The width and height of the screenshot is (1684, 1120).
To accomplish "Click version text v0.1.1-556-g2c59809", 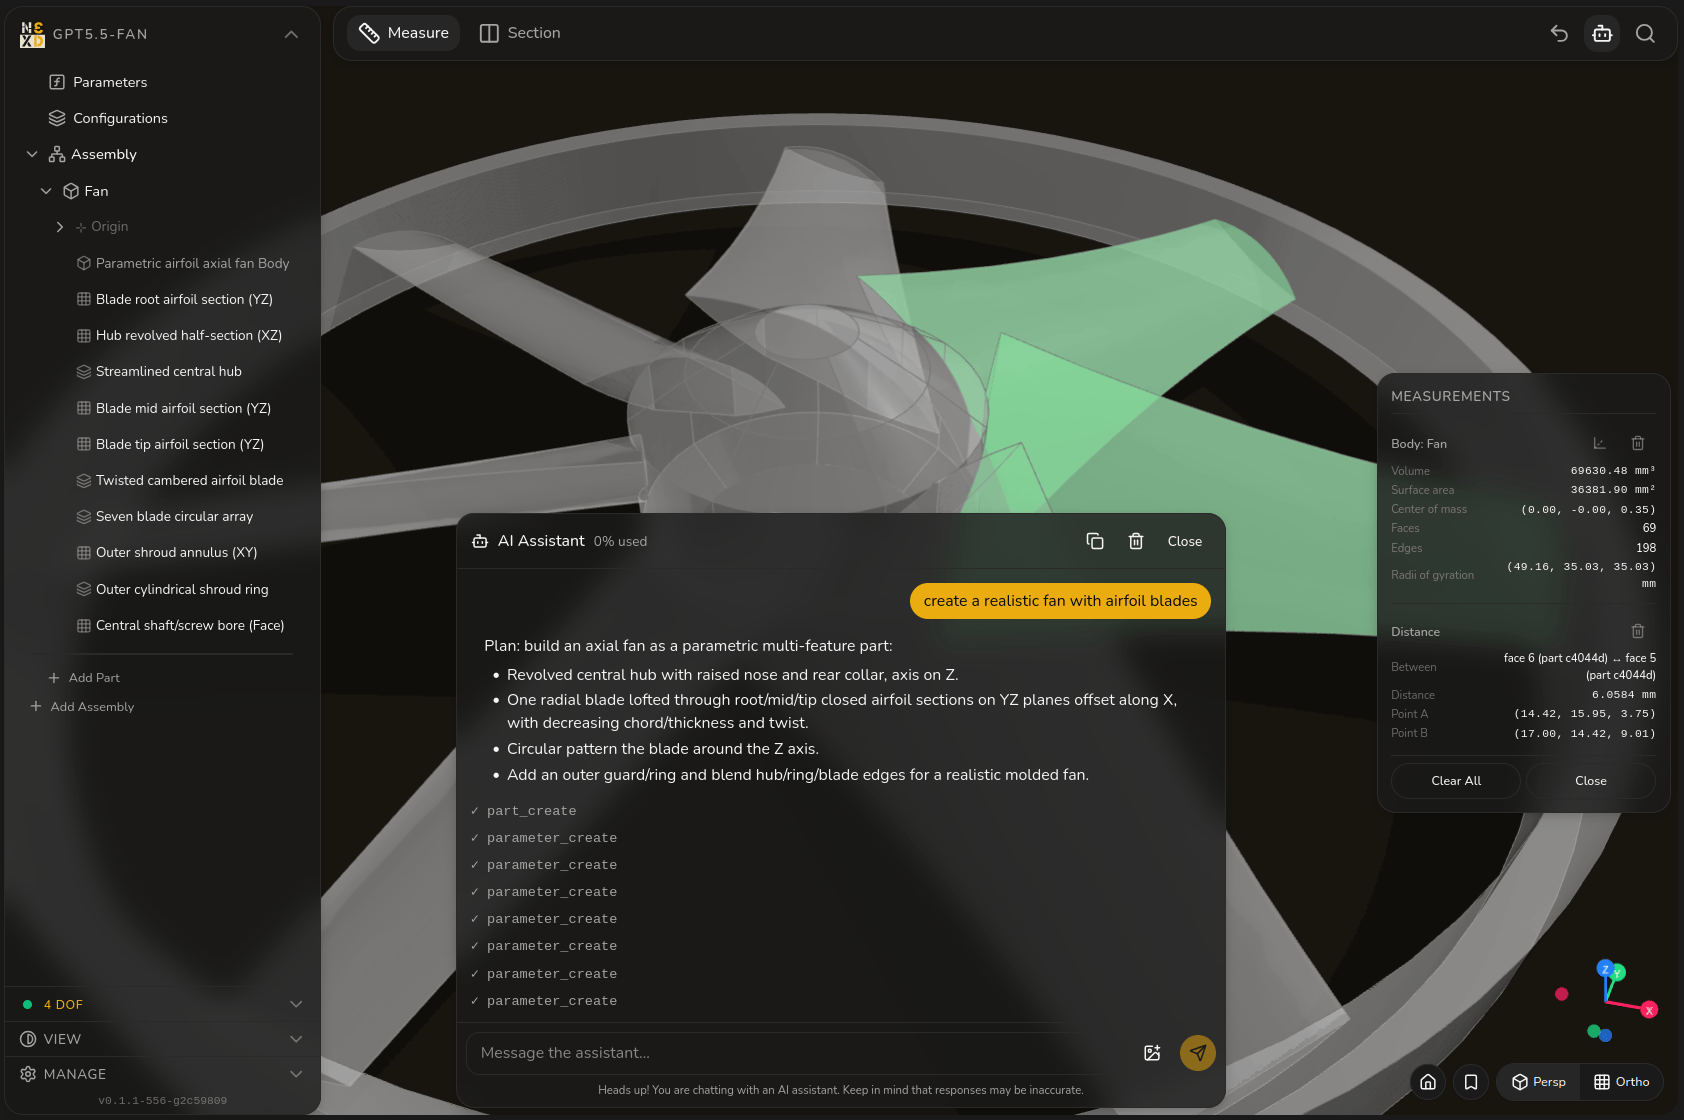I will (x=163, y=1101).
